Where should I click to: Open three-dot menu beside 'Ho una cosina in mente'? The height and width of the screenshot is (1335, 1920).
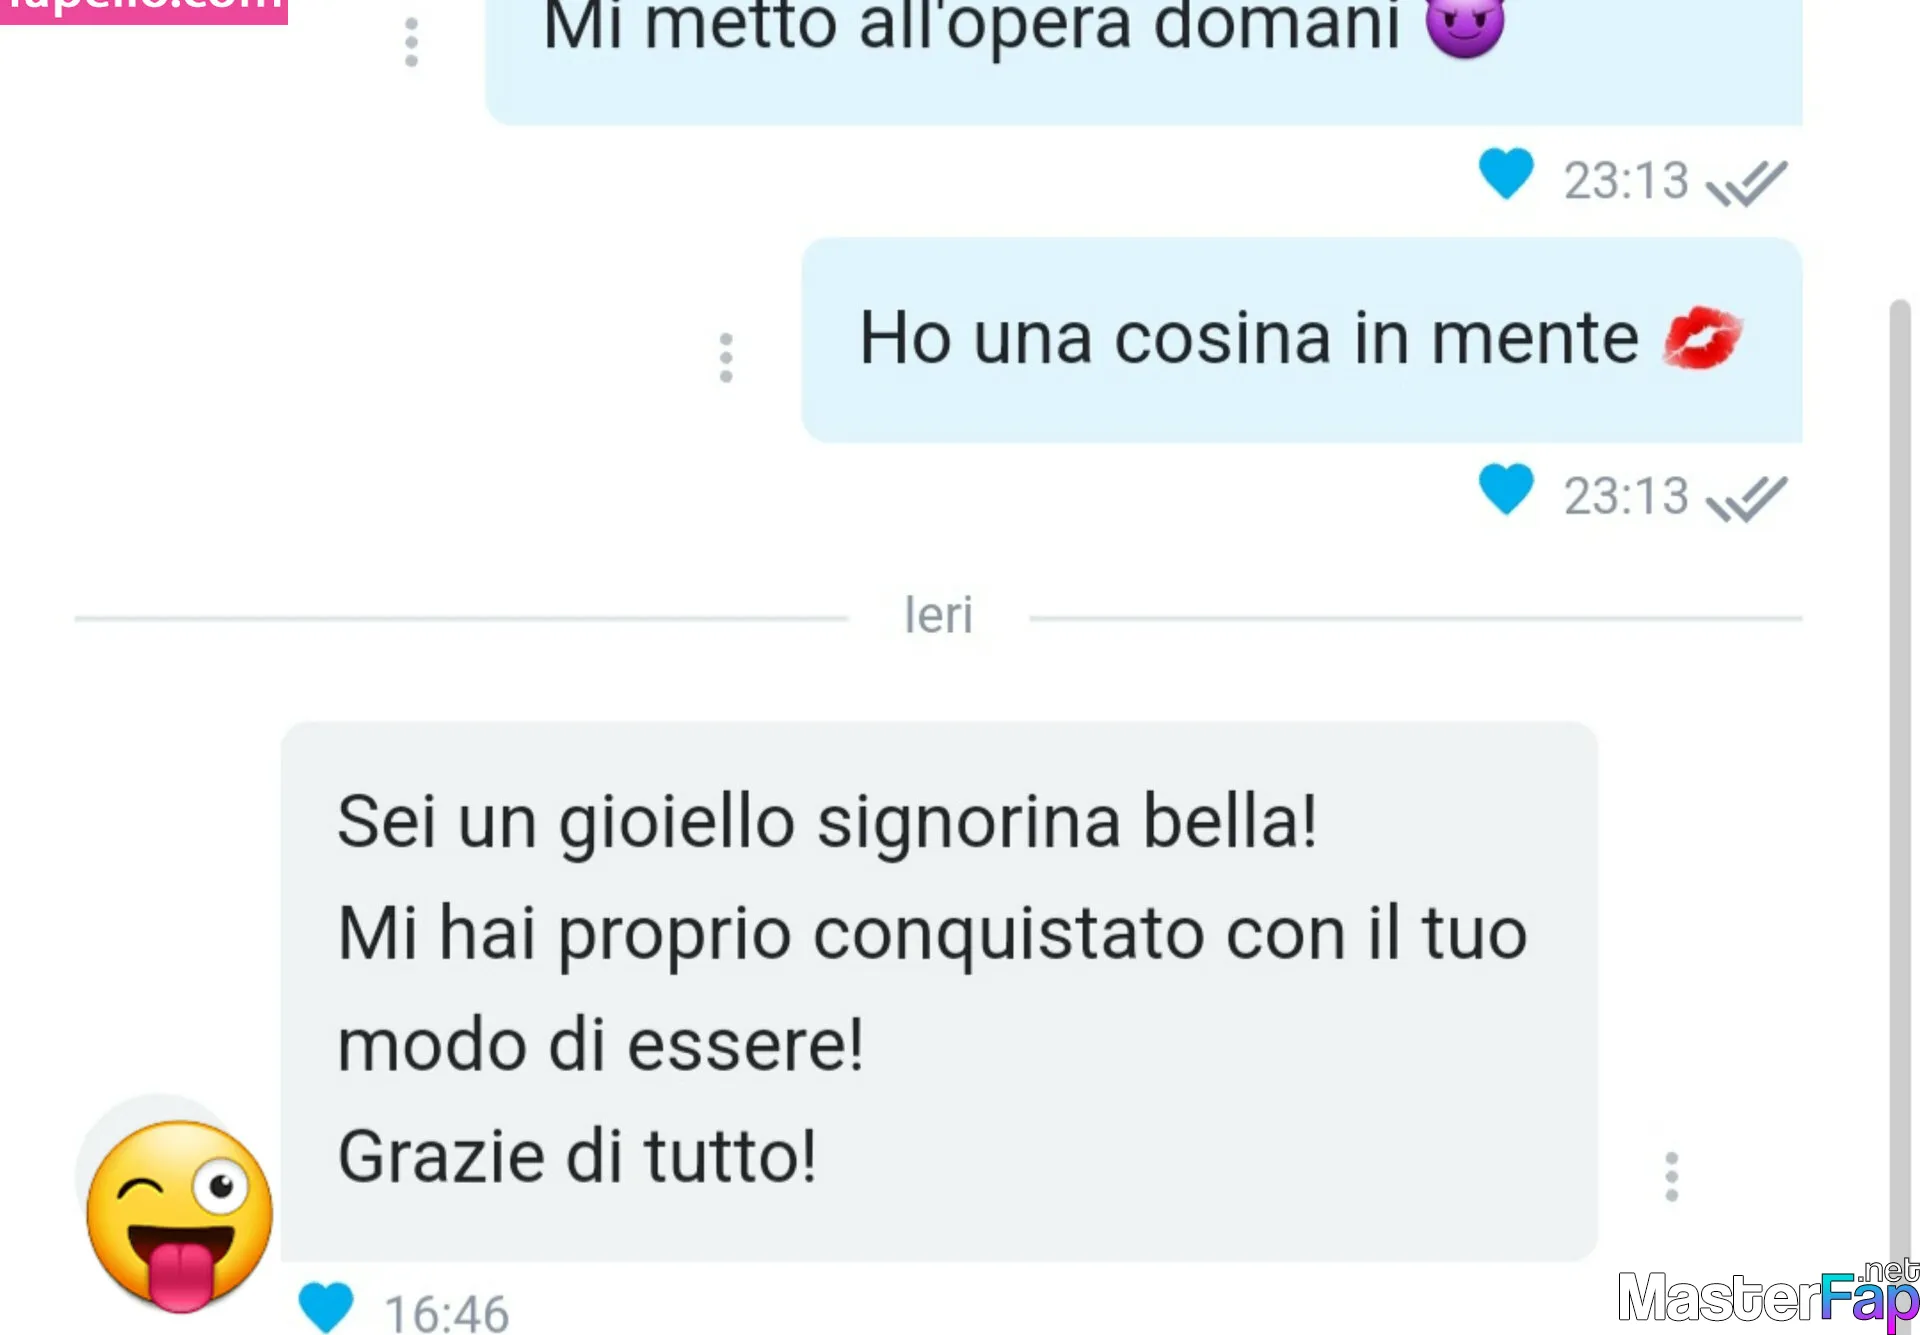click(726, 357)
